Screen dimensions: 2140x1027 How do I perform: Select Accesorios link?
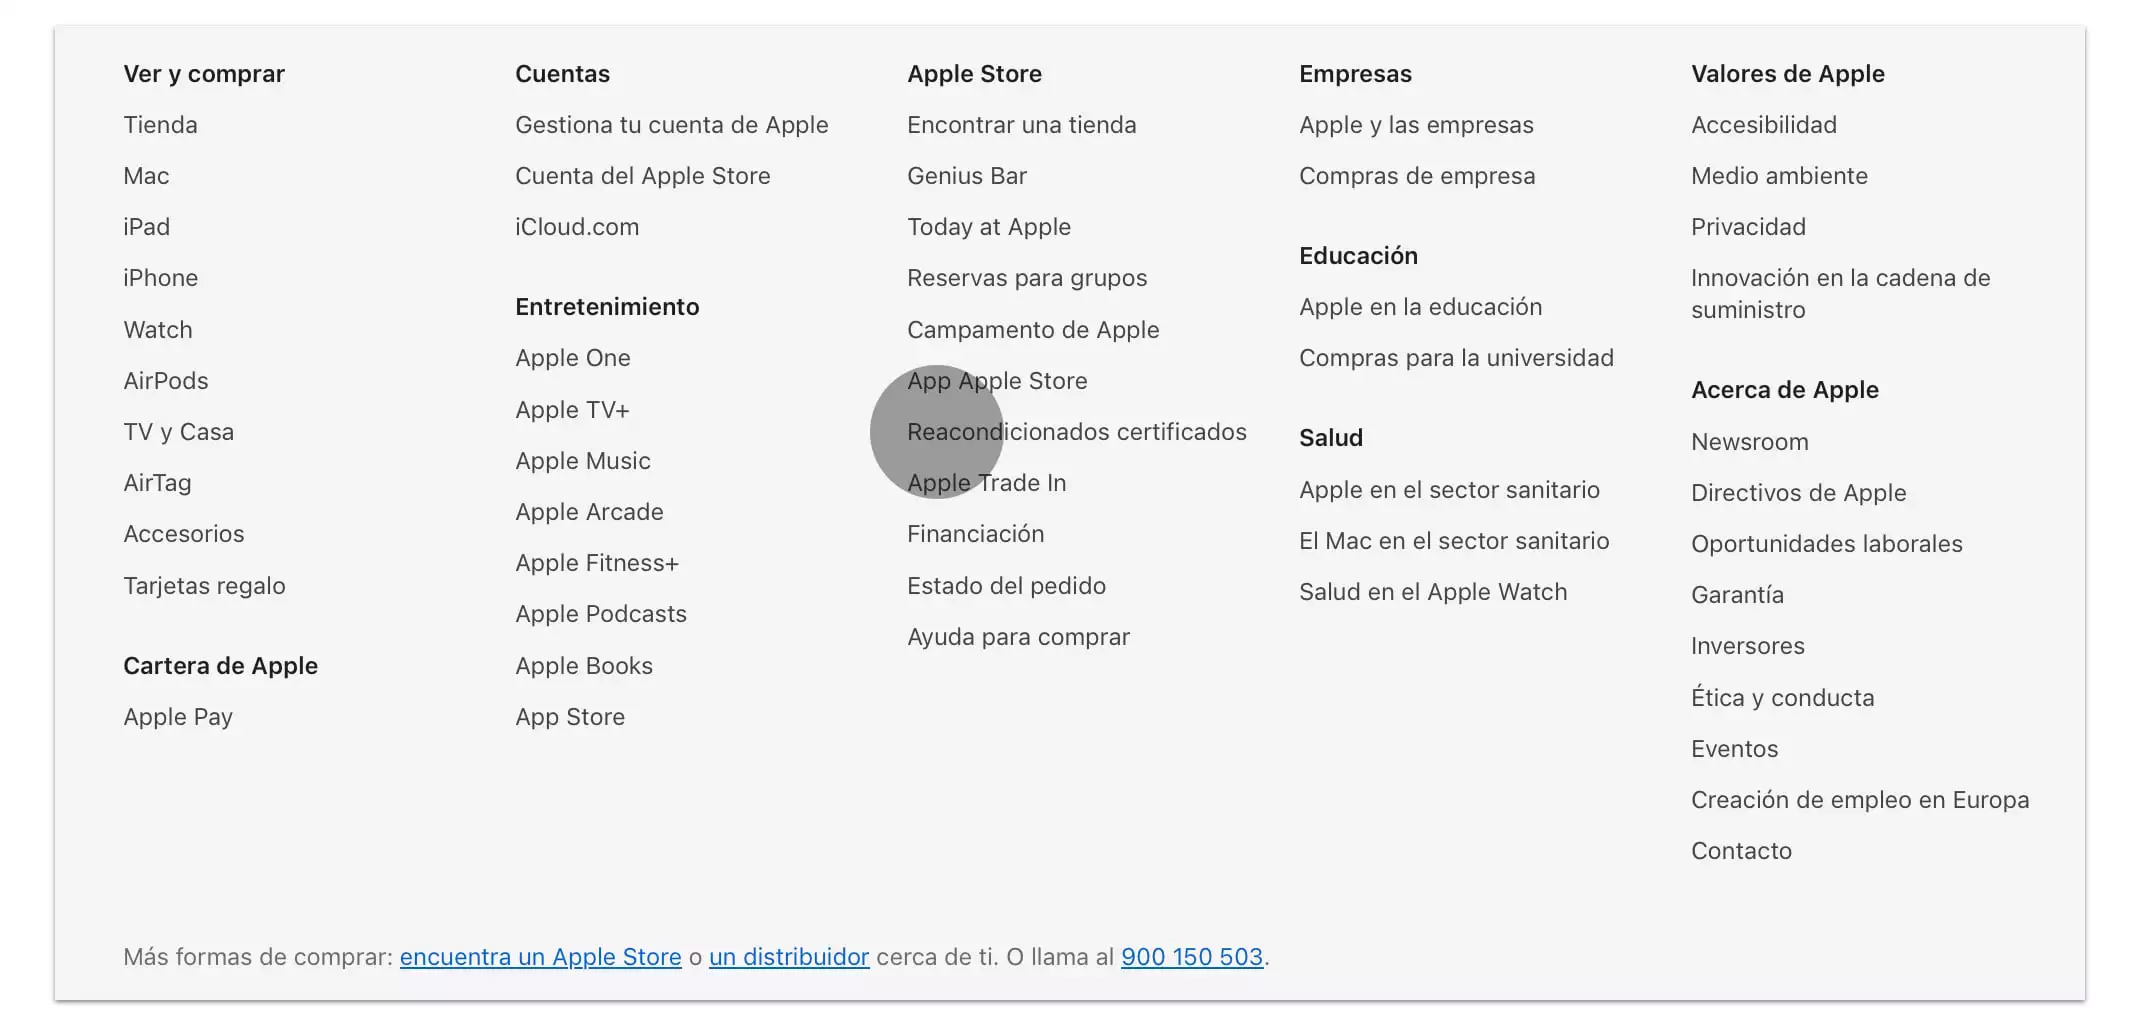(183, 534)
